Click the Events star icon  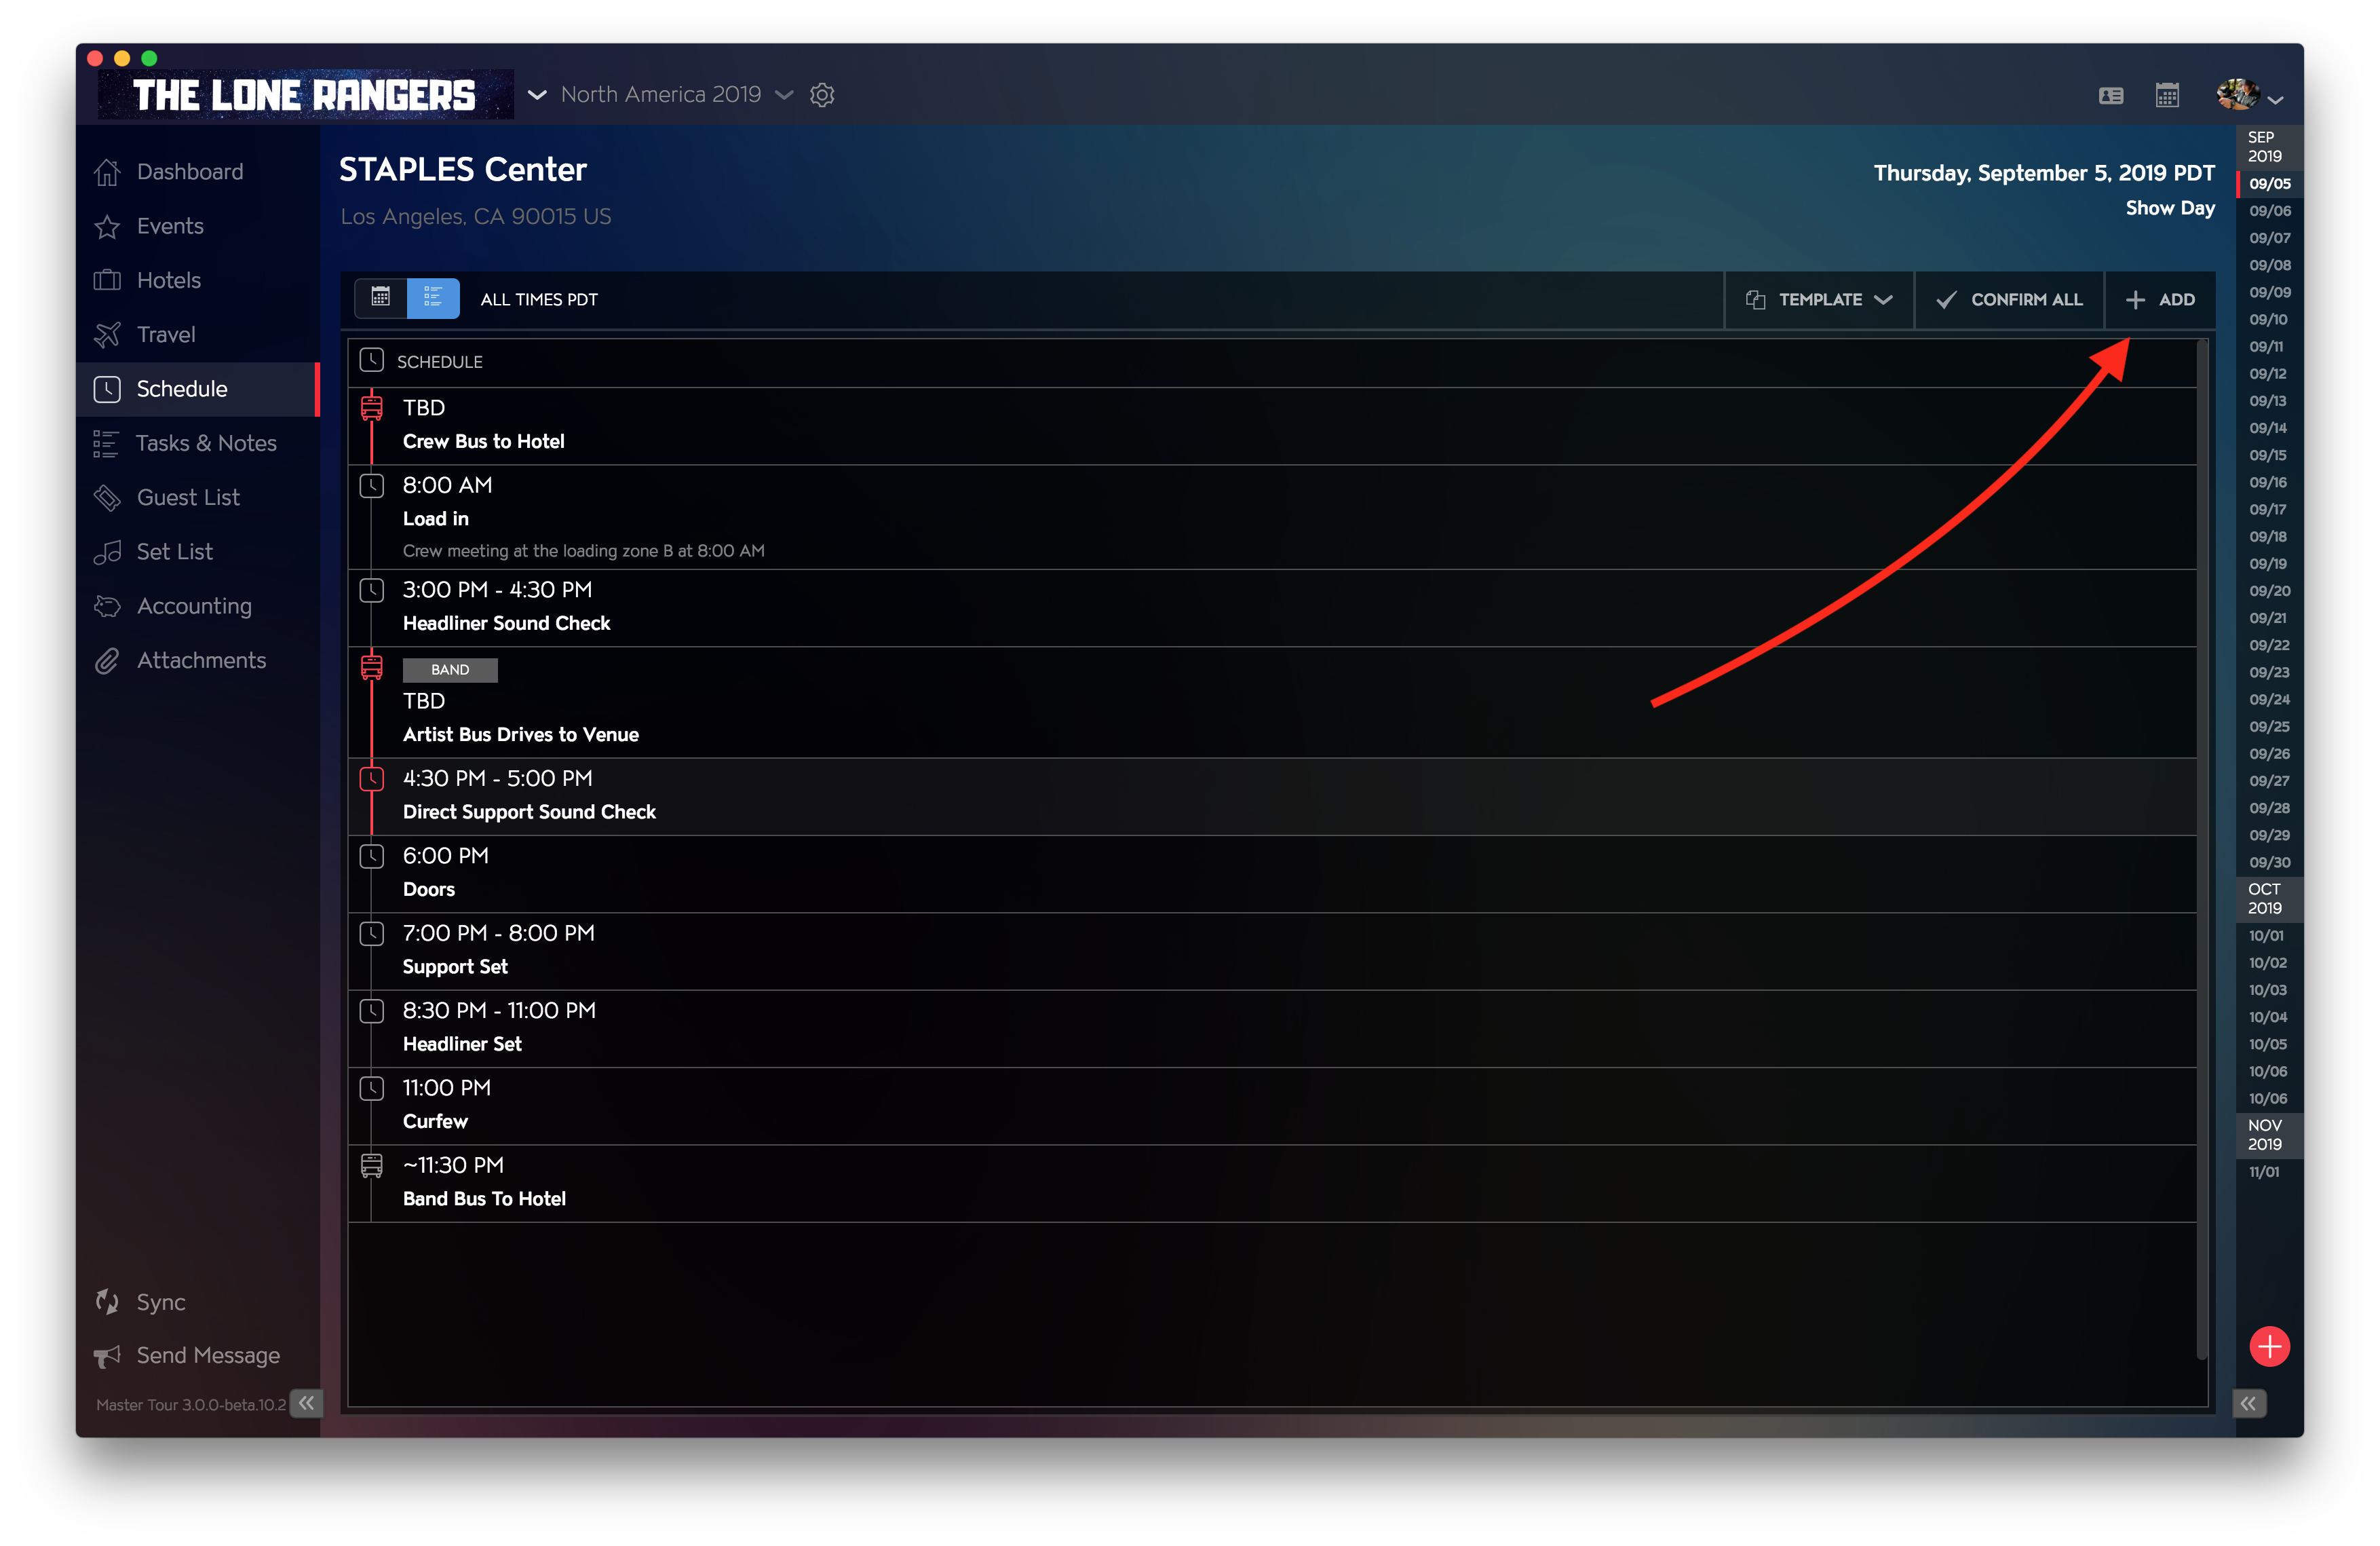[x=107, y=227]
